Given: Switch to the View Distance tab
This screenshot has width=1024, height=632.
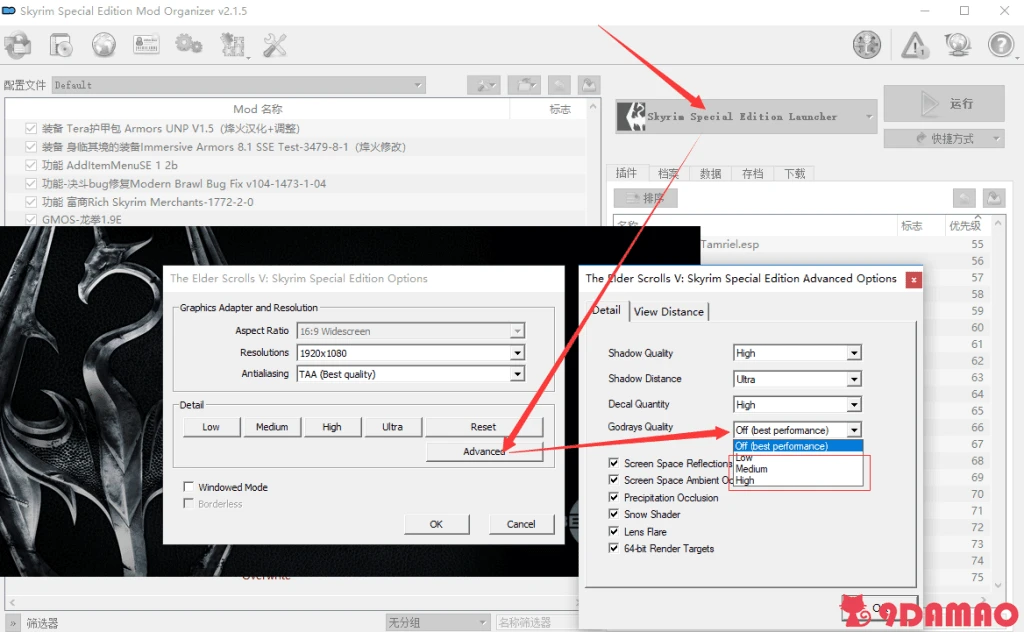Looking at the screenshot, I should click(x=669, y=312).
